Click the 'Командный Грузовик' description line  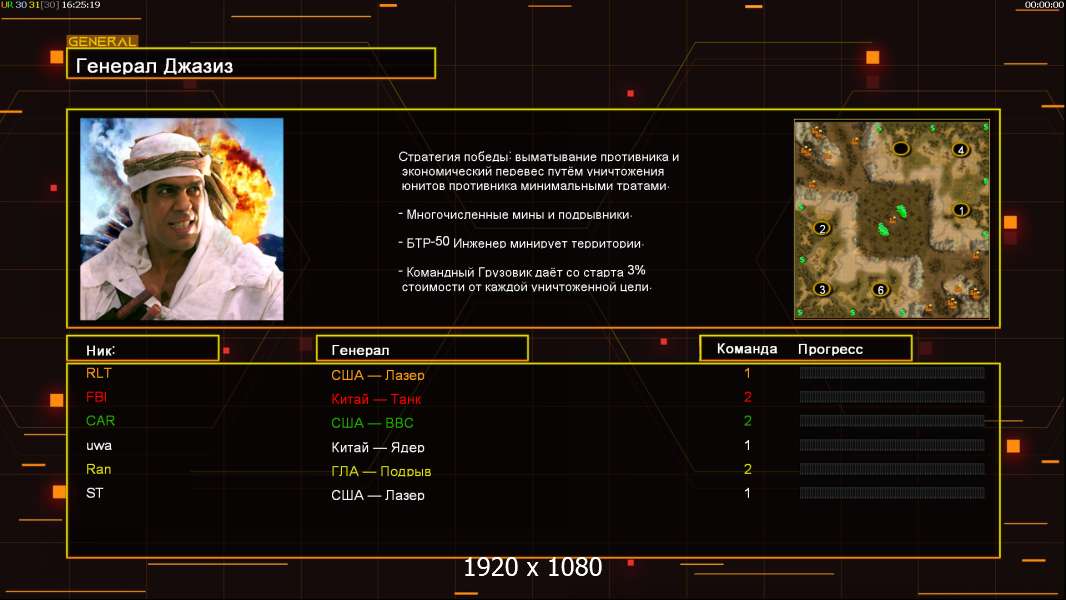click(525, 279)
